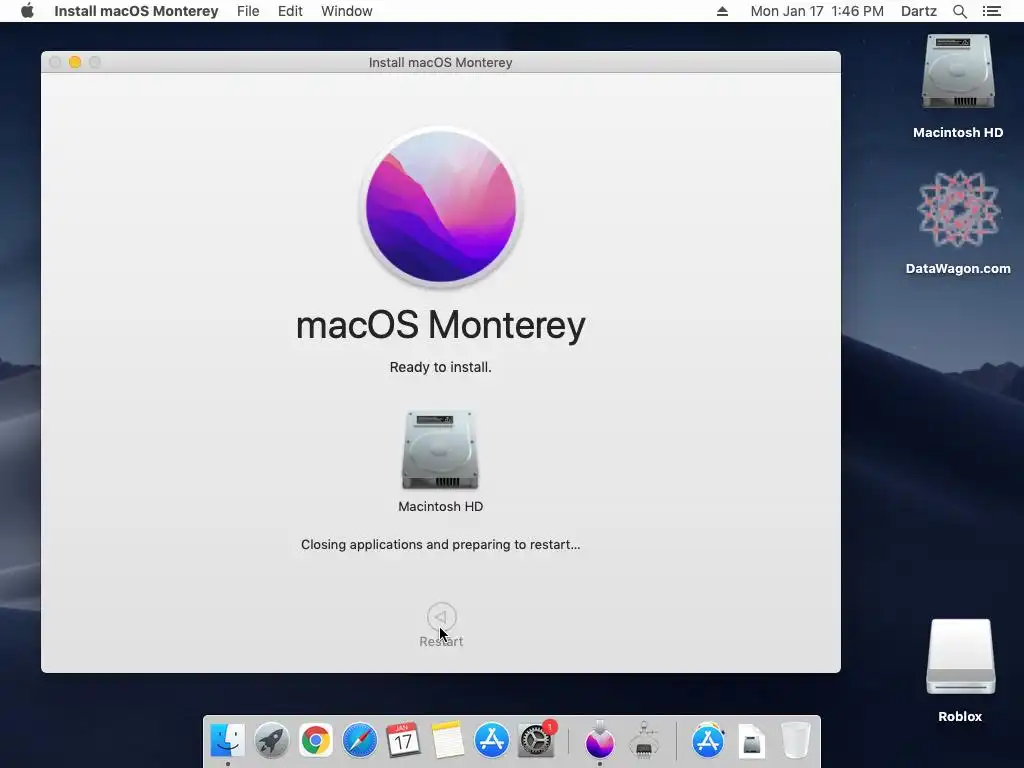
Task: Select the DataWagon.com desktop icon
Action: click(x=958, y=209)
